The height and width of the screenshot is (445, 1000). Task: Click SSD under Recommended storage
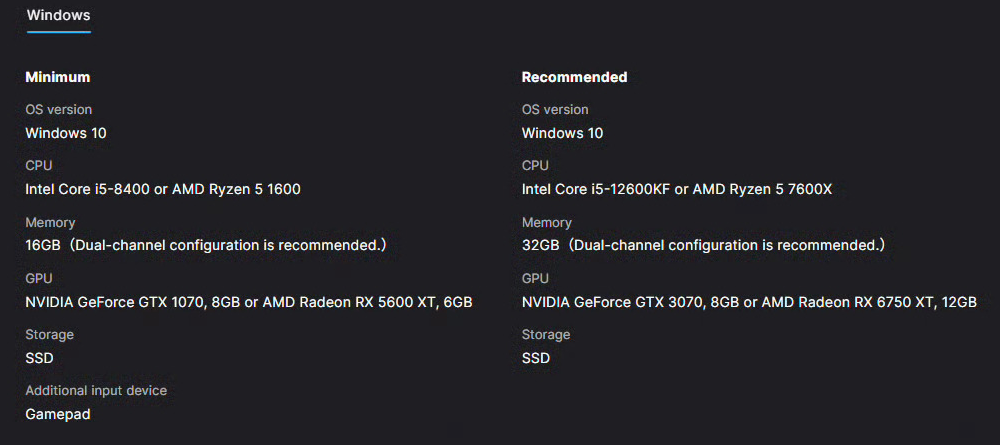pos(536,358)
